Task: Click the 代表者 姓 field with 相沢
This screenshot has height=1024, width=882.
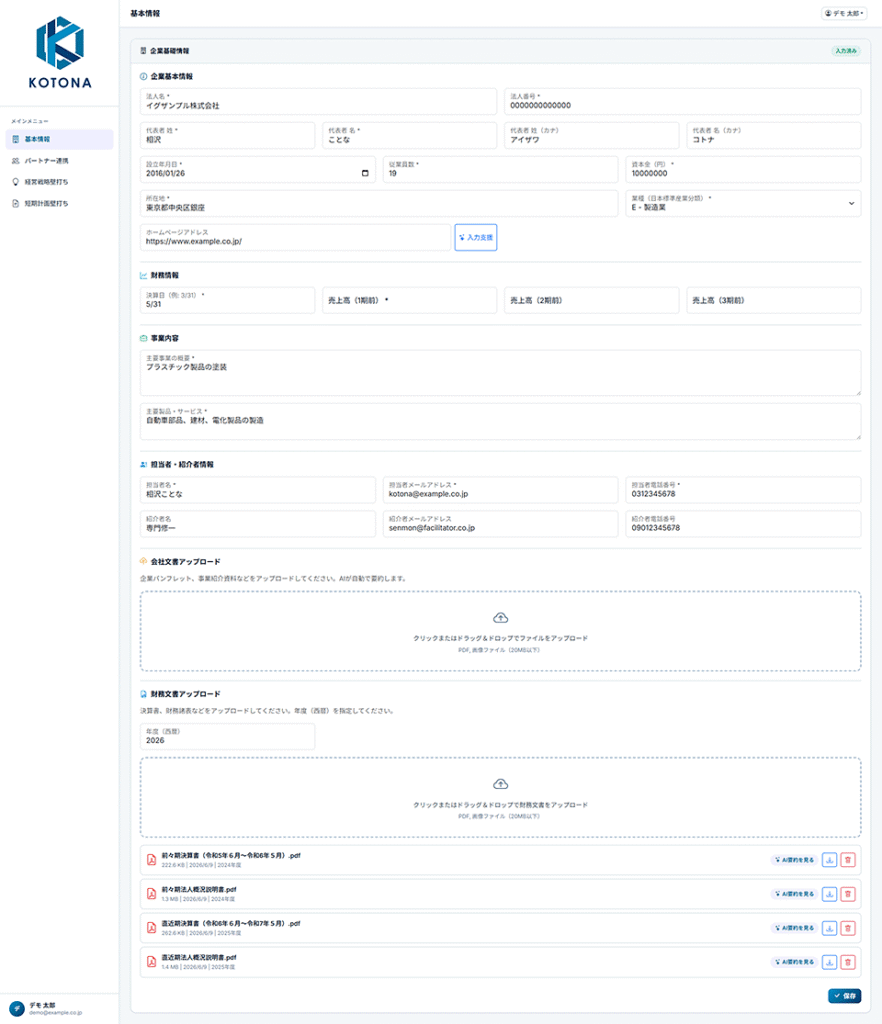Action: (x=227, y=135)
